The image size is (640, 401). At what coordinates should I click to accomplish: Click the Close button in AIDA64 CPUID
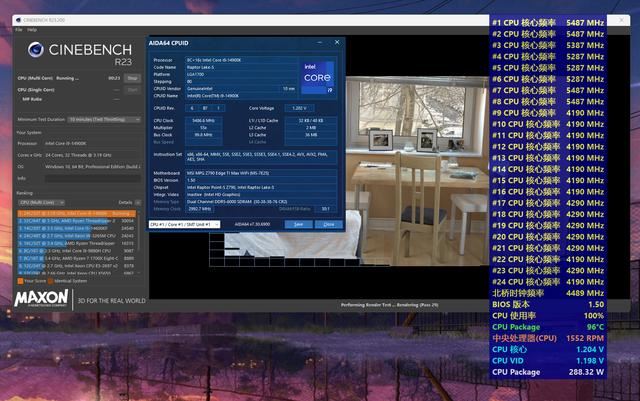click(x=329, y=224)
